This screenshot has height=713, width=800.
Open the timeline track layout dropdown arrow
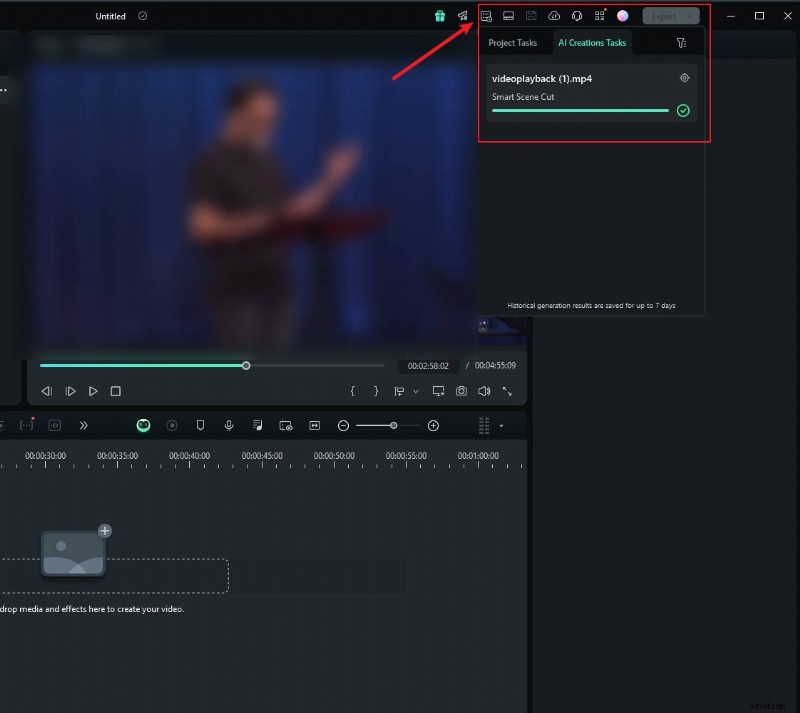(x=501, y=426)
